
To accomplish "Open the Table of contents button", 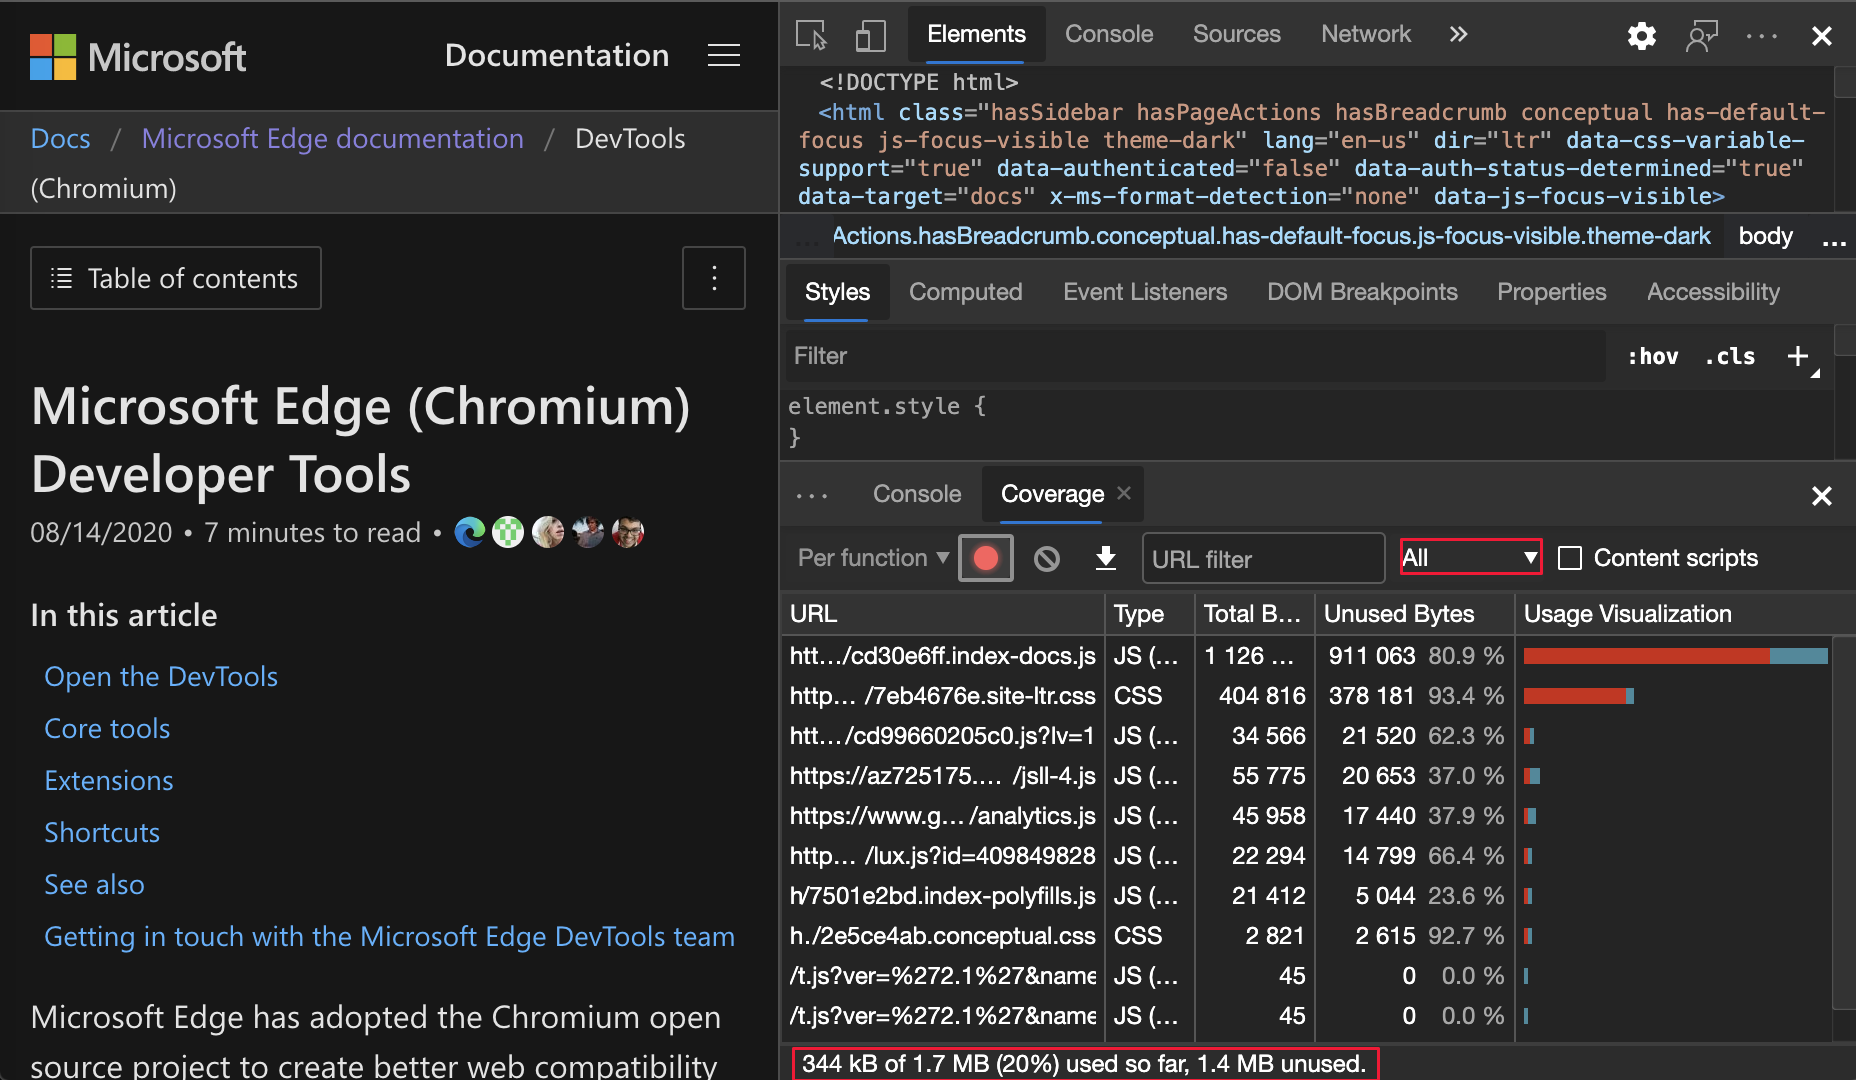I will point(176,278).
